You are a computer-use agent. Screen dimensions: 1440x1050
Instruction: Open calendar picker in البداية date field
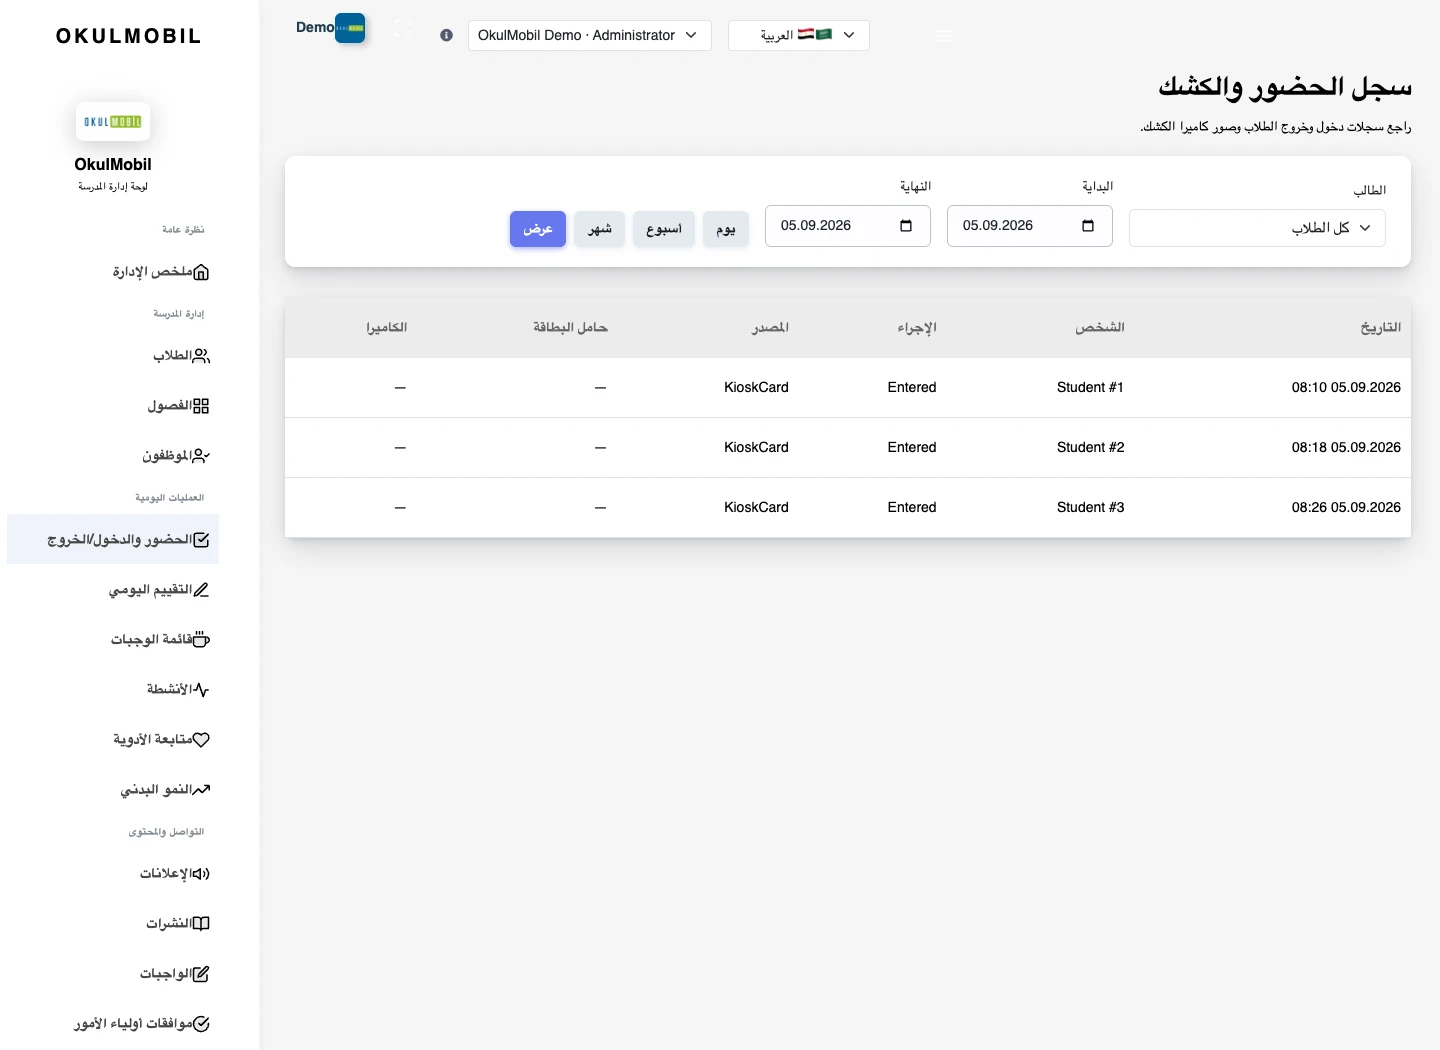click(x=1088, y=226)
